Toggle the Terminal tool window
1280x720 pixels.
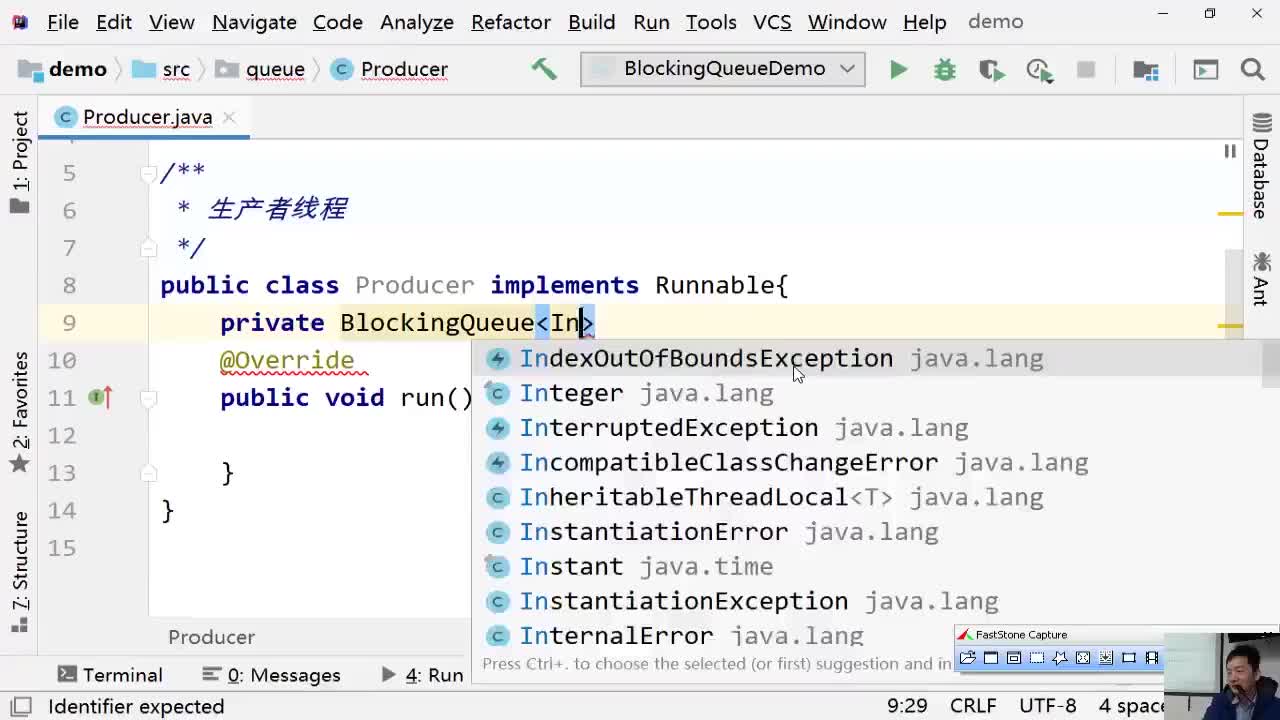click(x=110, y=675)
